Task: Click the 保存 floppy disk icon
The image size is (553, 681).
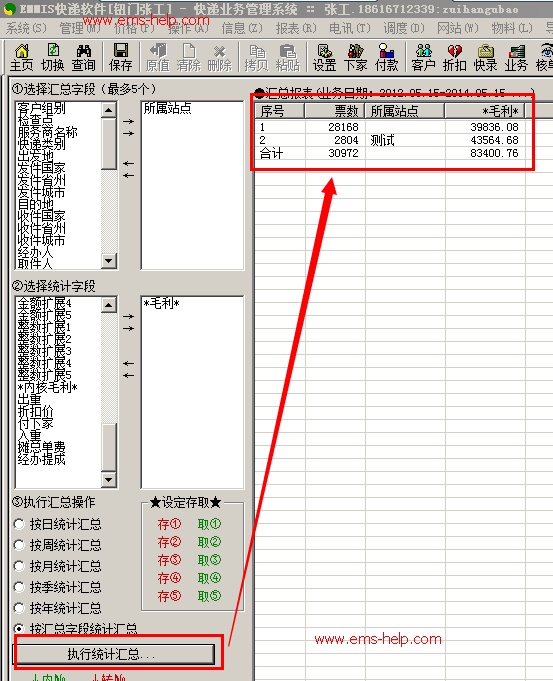Action: pyautogui.click(x=120, y=57)
